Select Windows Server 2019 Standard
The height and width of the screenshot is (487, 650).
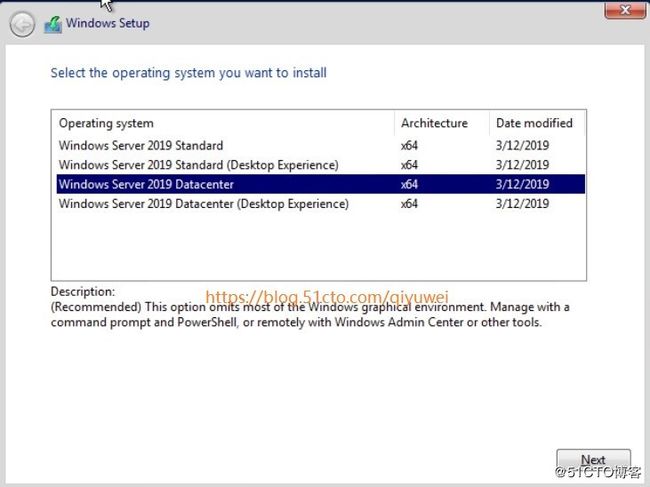pyautogui.click(x=141, y=145)
